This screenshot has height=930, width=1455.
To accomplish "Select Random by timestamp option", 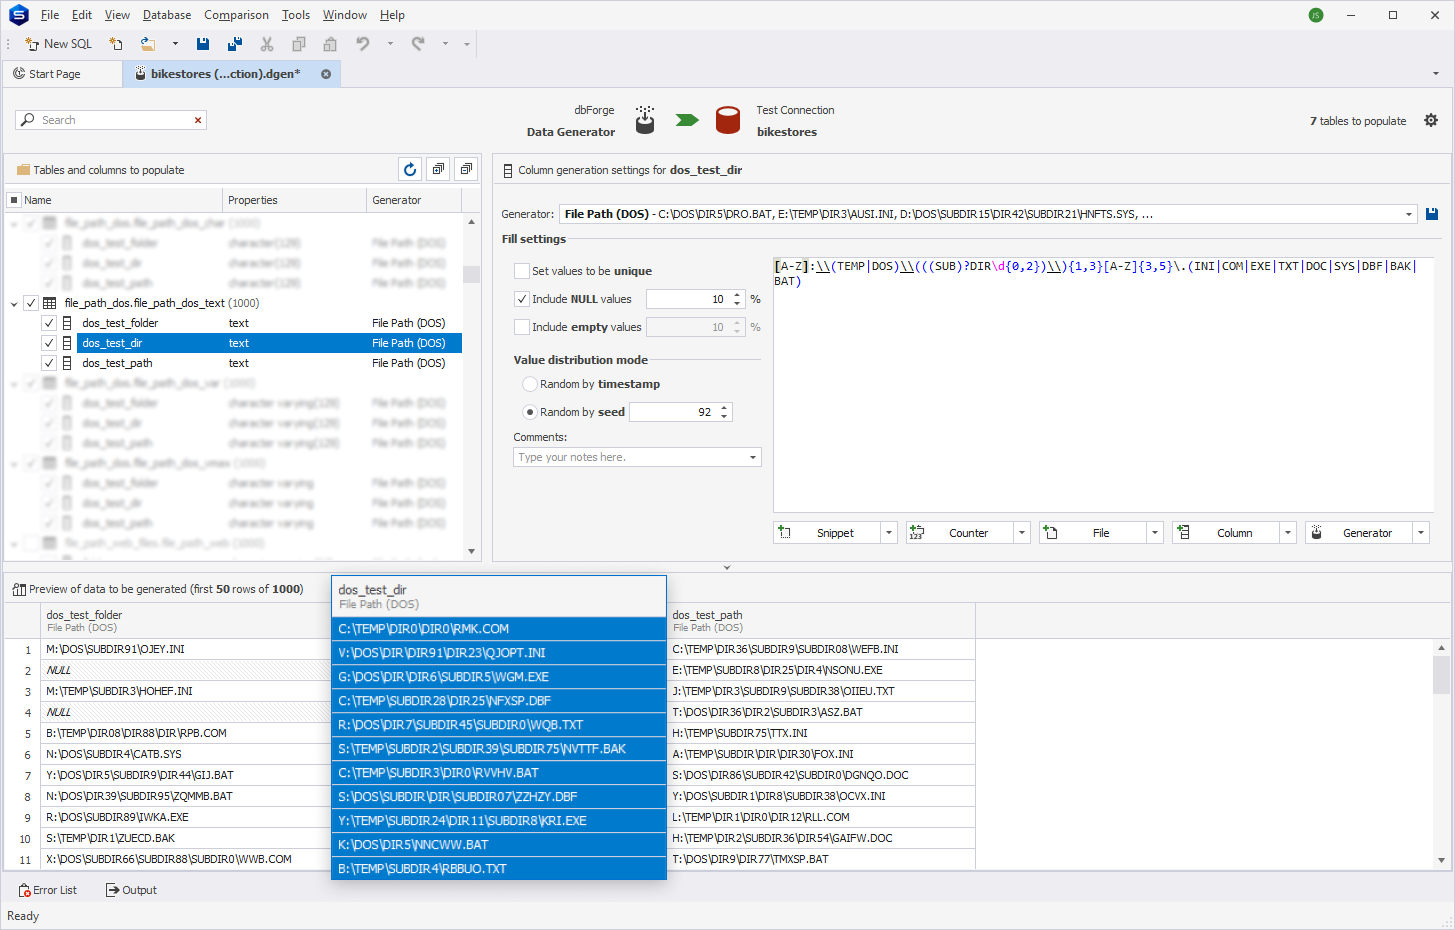I will click(530, 384).
